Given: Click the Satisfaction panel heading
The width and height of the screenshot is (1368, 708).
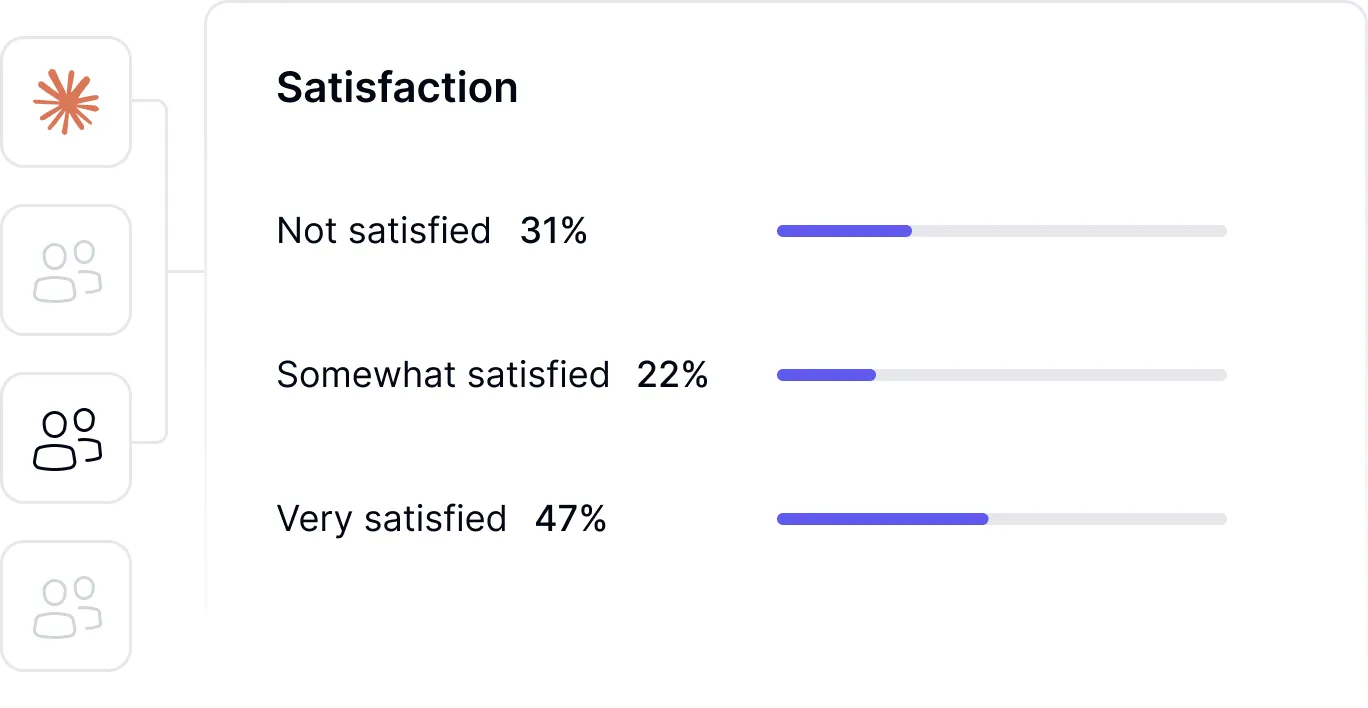Looking at the screenshot, I should tap(397, 88).
